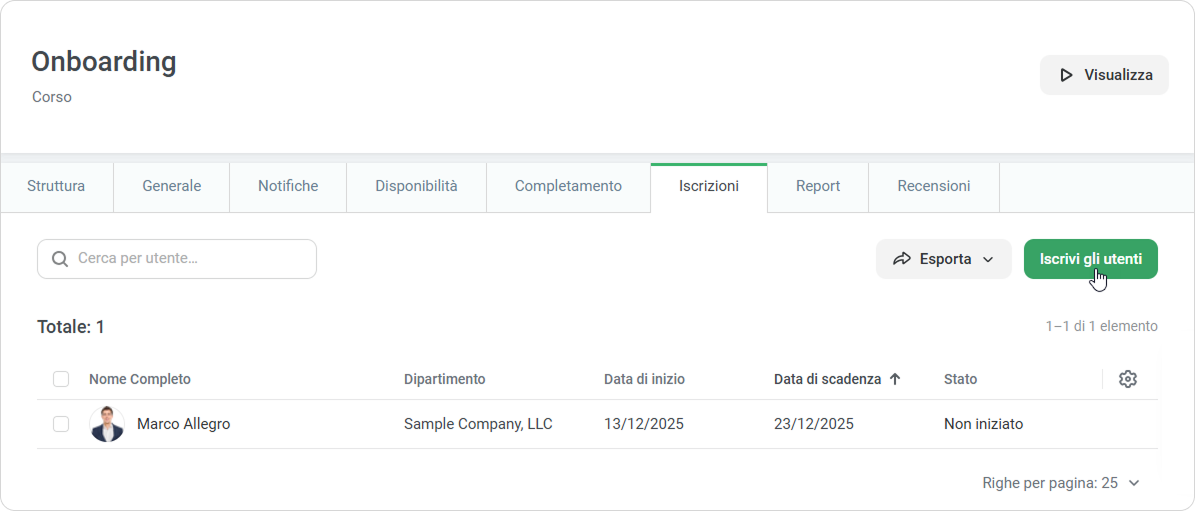Viewport: 1195px width, 511px height.
Task: Sort by the Data di inizio column
Action: (x=644, y=379)
